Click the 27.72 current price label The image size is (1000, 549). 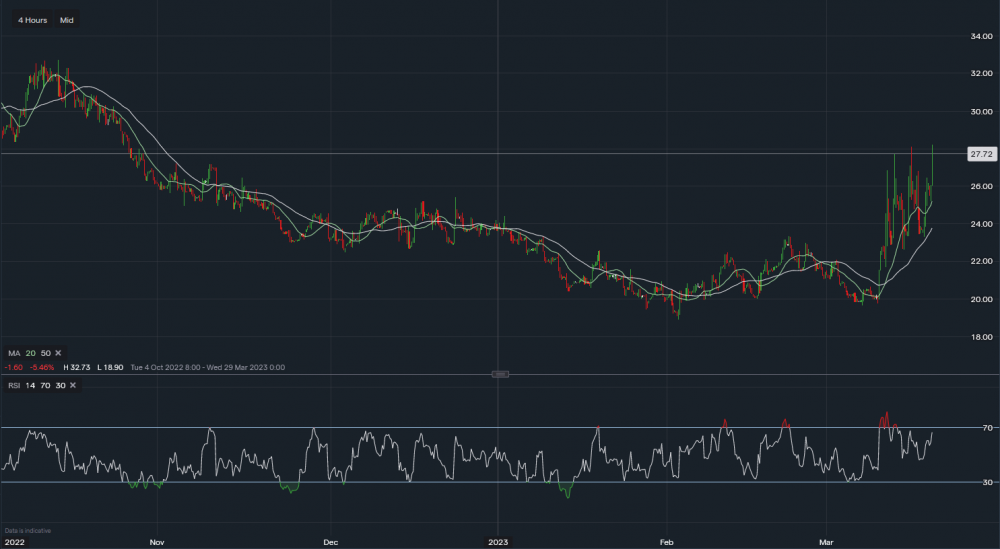pos(980,154)
